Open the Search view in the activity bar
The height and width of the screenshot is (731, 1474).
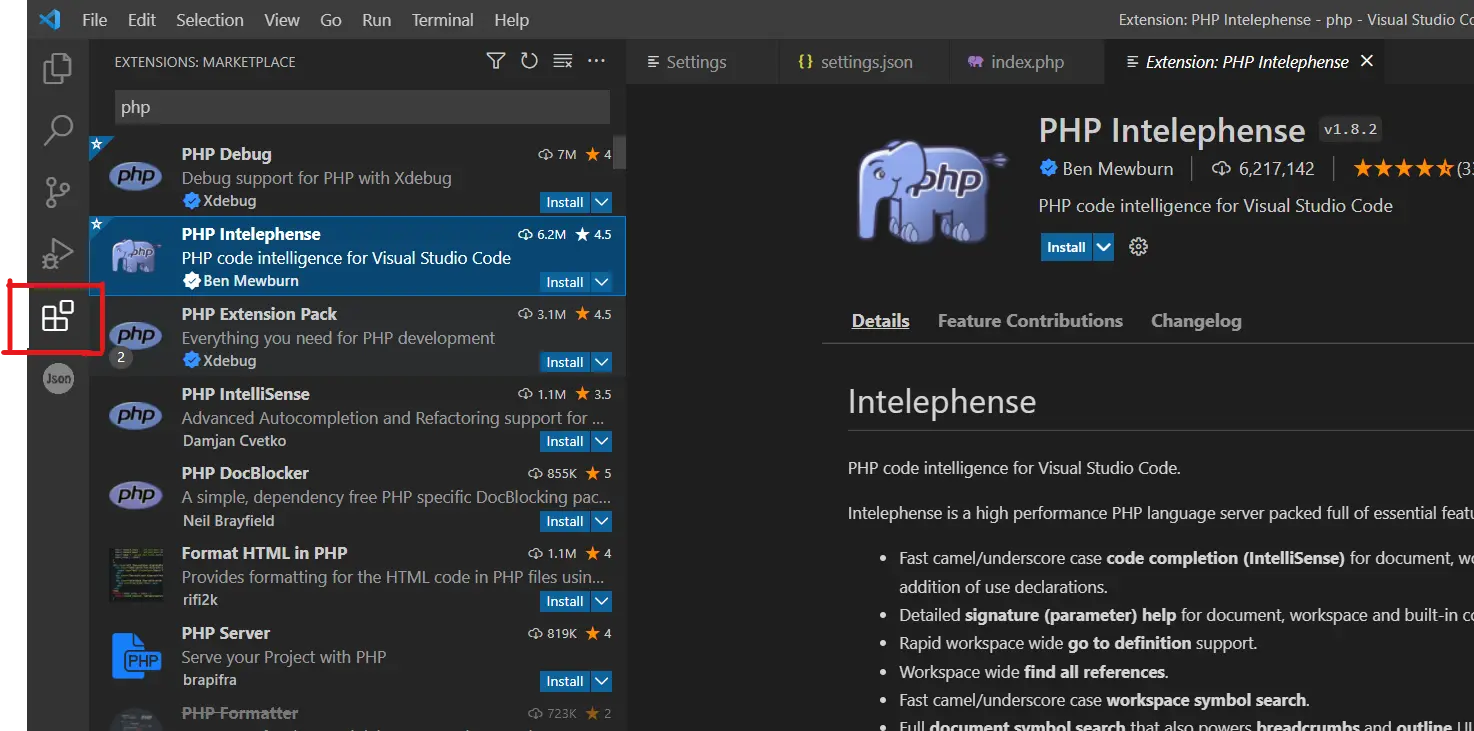click(58, 129)
